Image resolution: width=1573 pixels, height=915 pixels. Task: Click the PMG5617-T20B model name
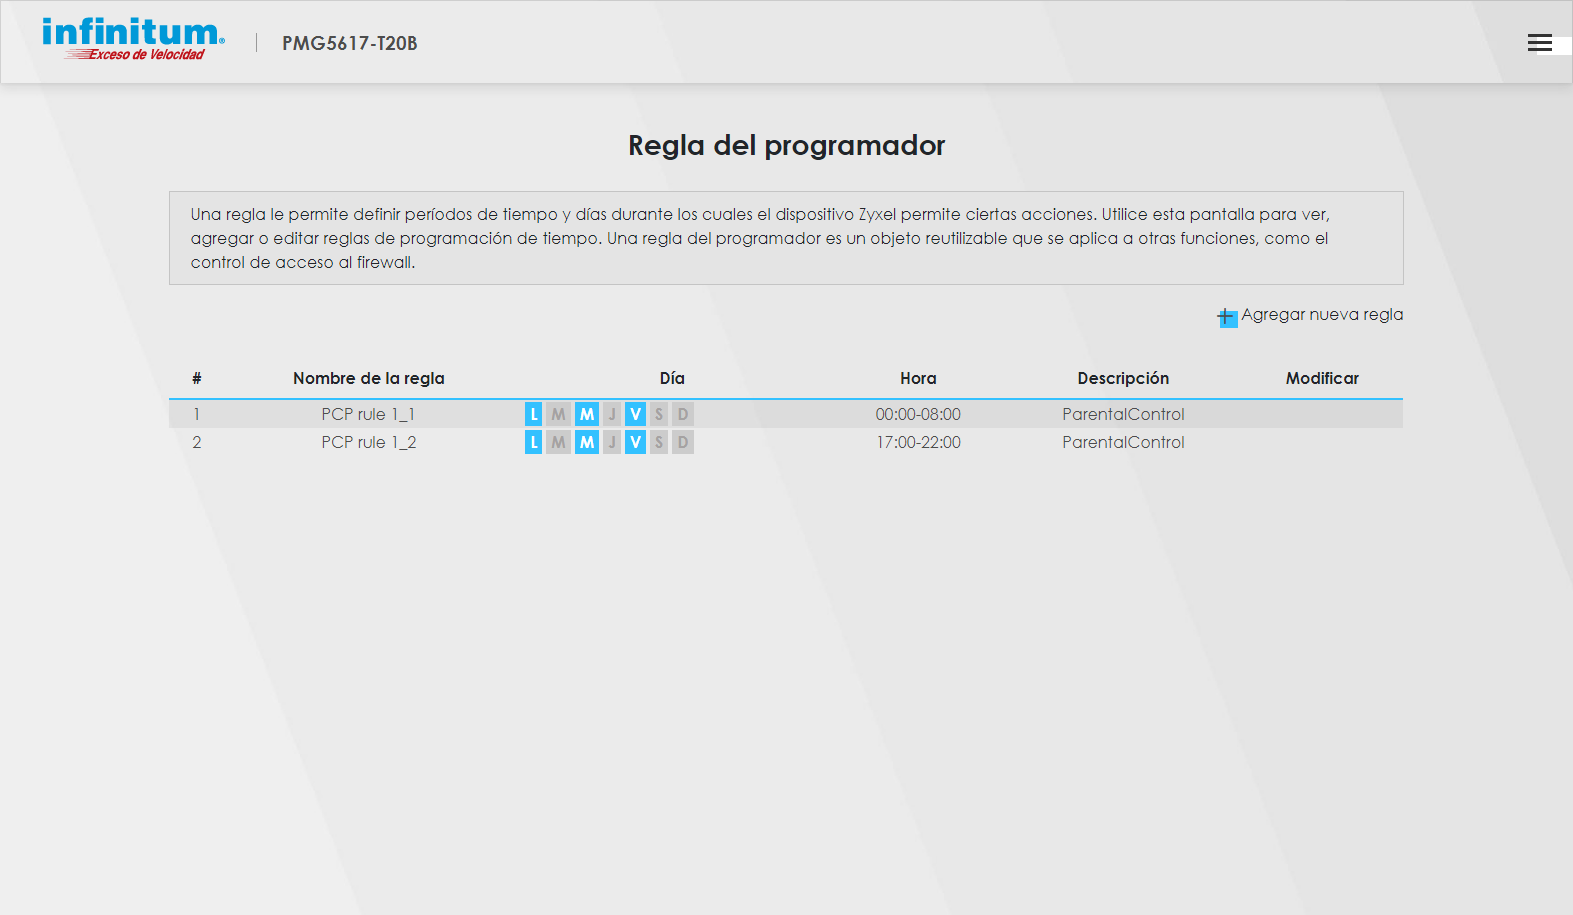[349, 43]
